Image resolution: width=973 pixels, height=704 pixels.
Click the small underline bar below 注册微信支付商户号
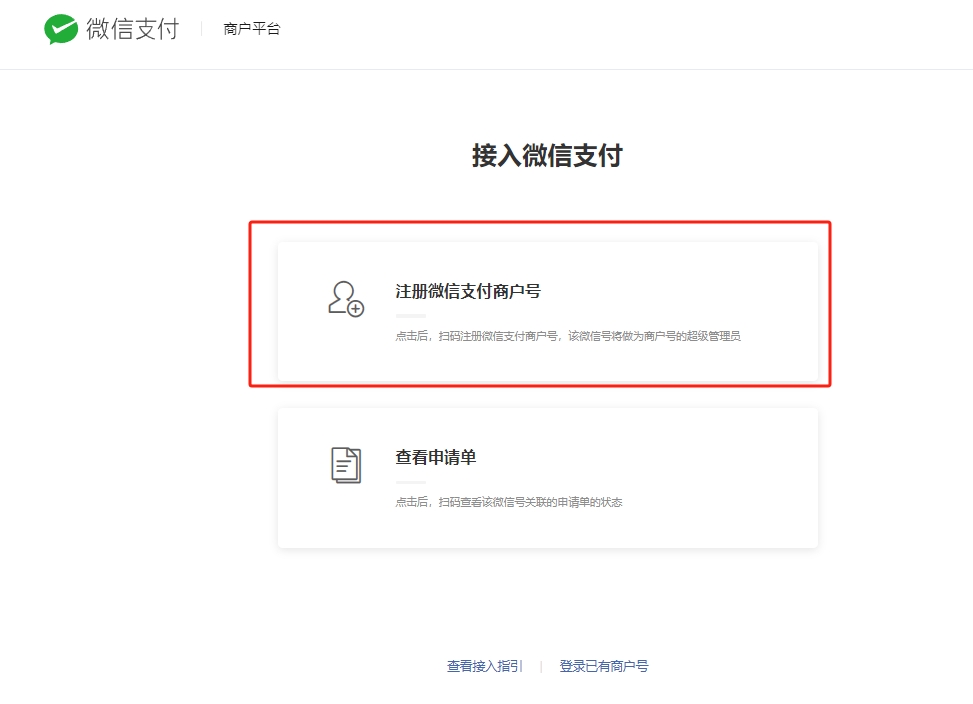coord(410,316)
